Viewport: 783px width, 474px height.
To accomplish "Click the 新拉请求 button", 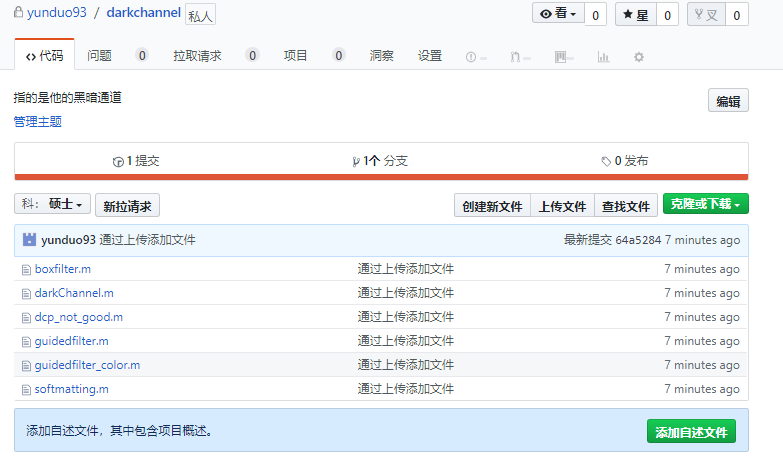I will pyautogui.click(x=127, y=205).
